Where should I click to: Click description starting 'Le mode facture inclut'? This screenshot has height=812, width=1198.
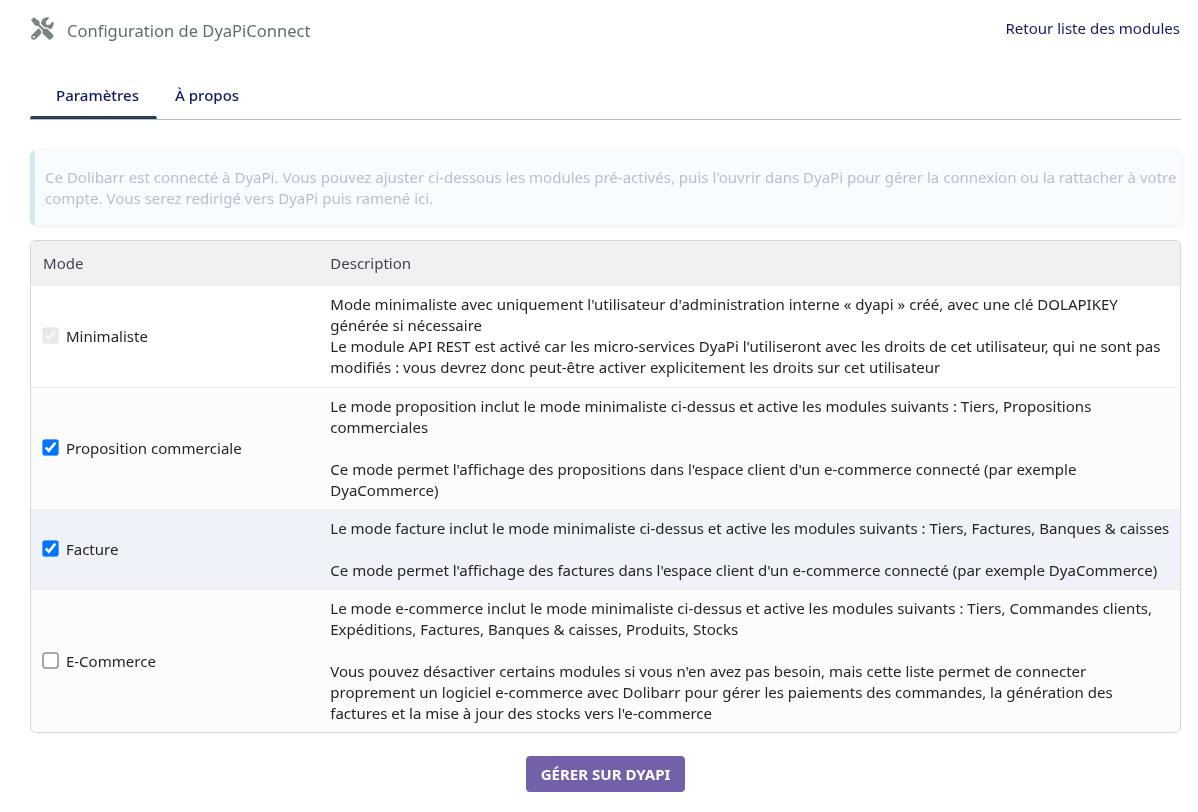click(750, 529)
